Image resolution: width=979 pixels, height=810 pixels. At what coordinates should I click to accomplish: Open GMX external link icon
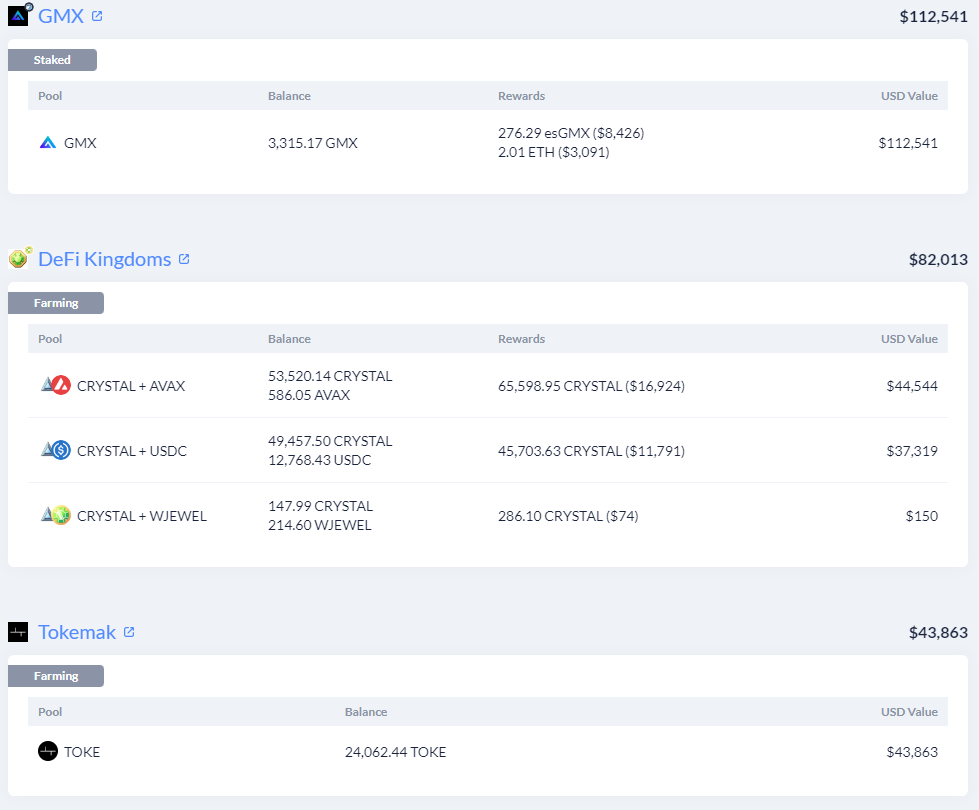click(97, 16)
